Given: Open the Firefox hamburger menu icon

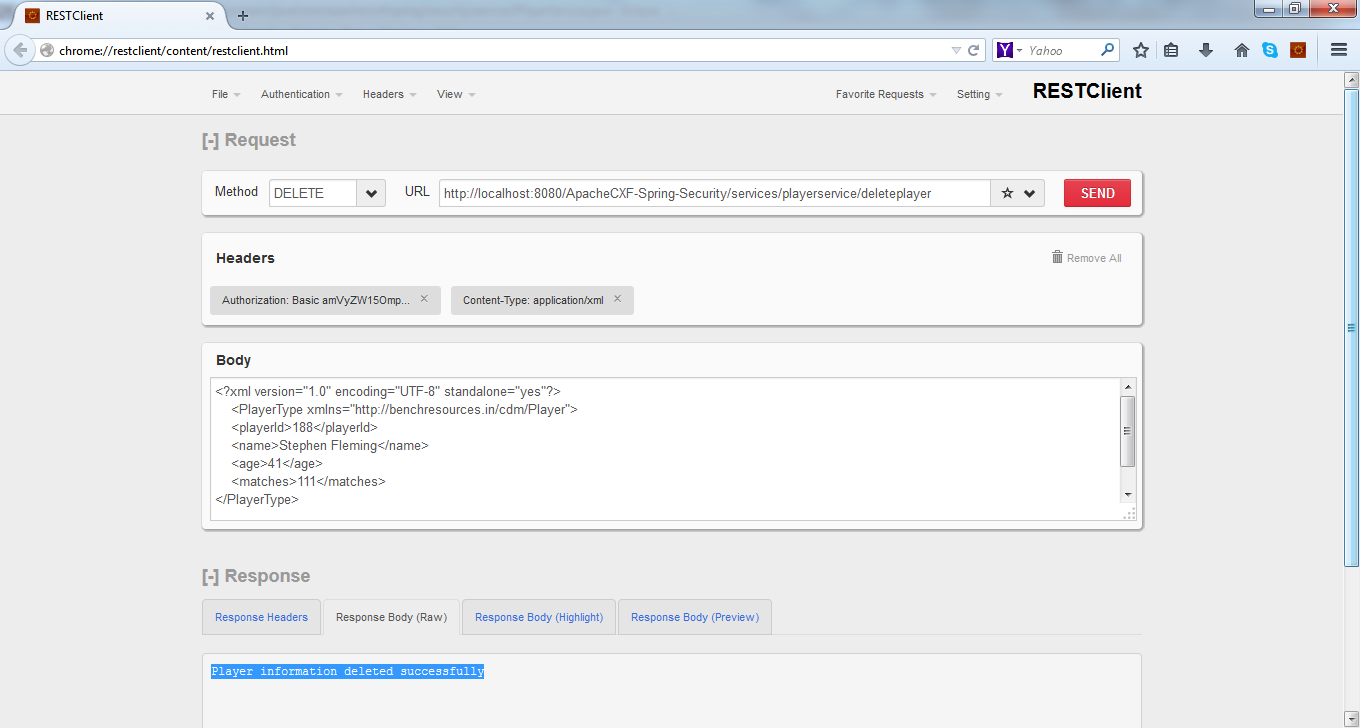Looking at the screenshot, I should (x=1338, y=49).
